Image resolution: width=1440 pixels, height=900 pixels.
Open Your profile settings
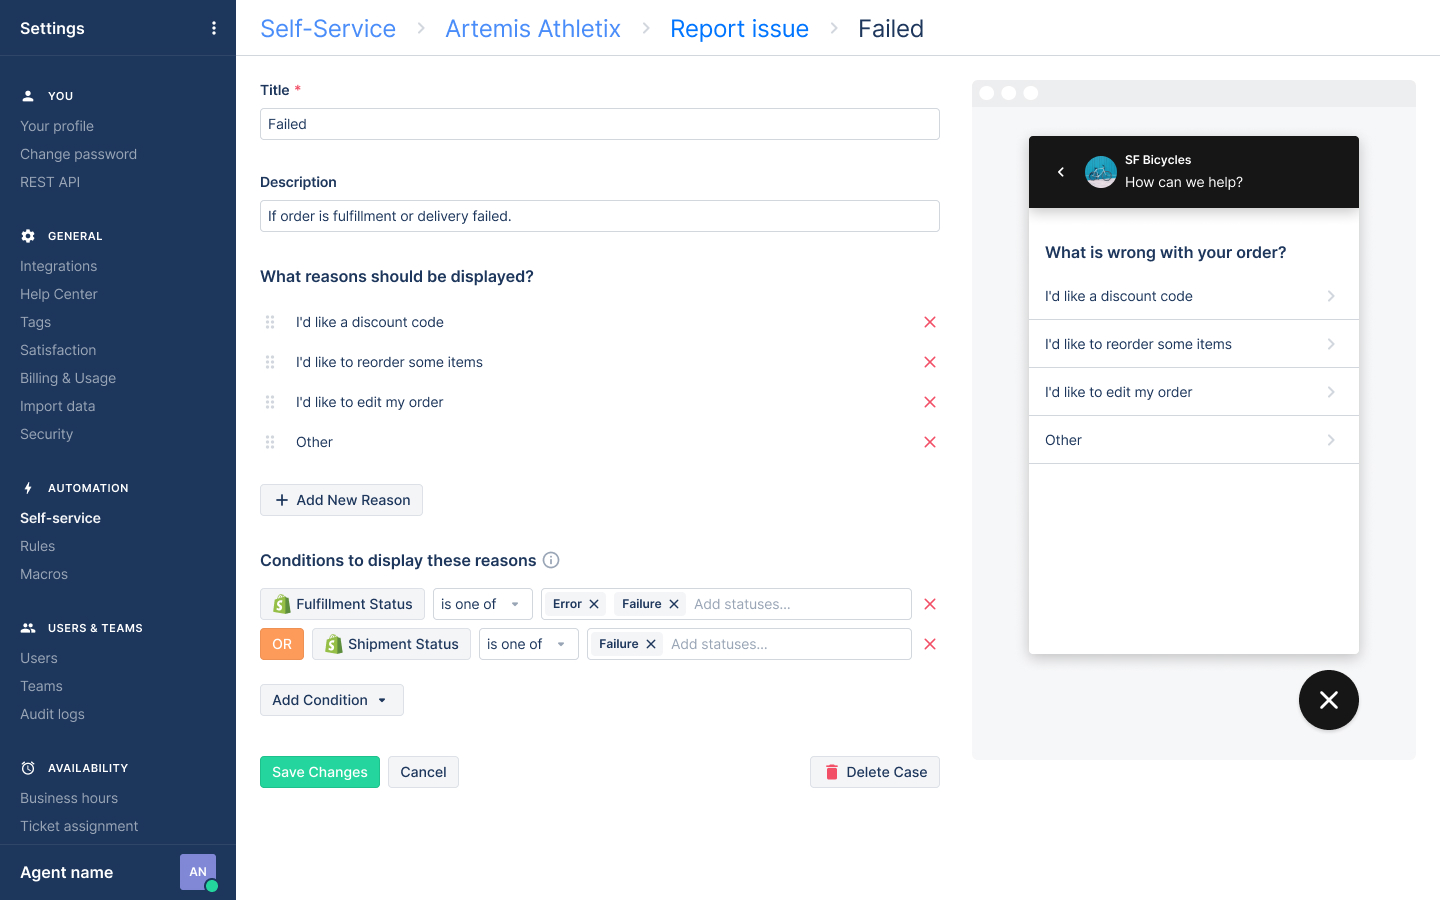(57, 126)
